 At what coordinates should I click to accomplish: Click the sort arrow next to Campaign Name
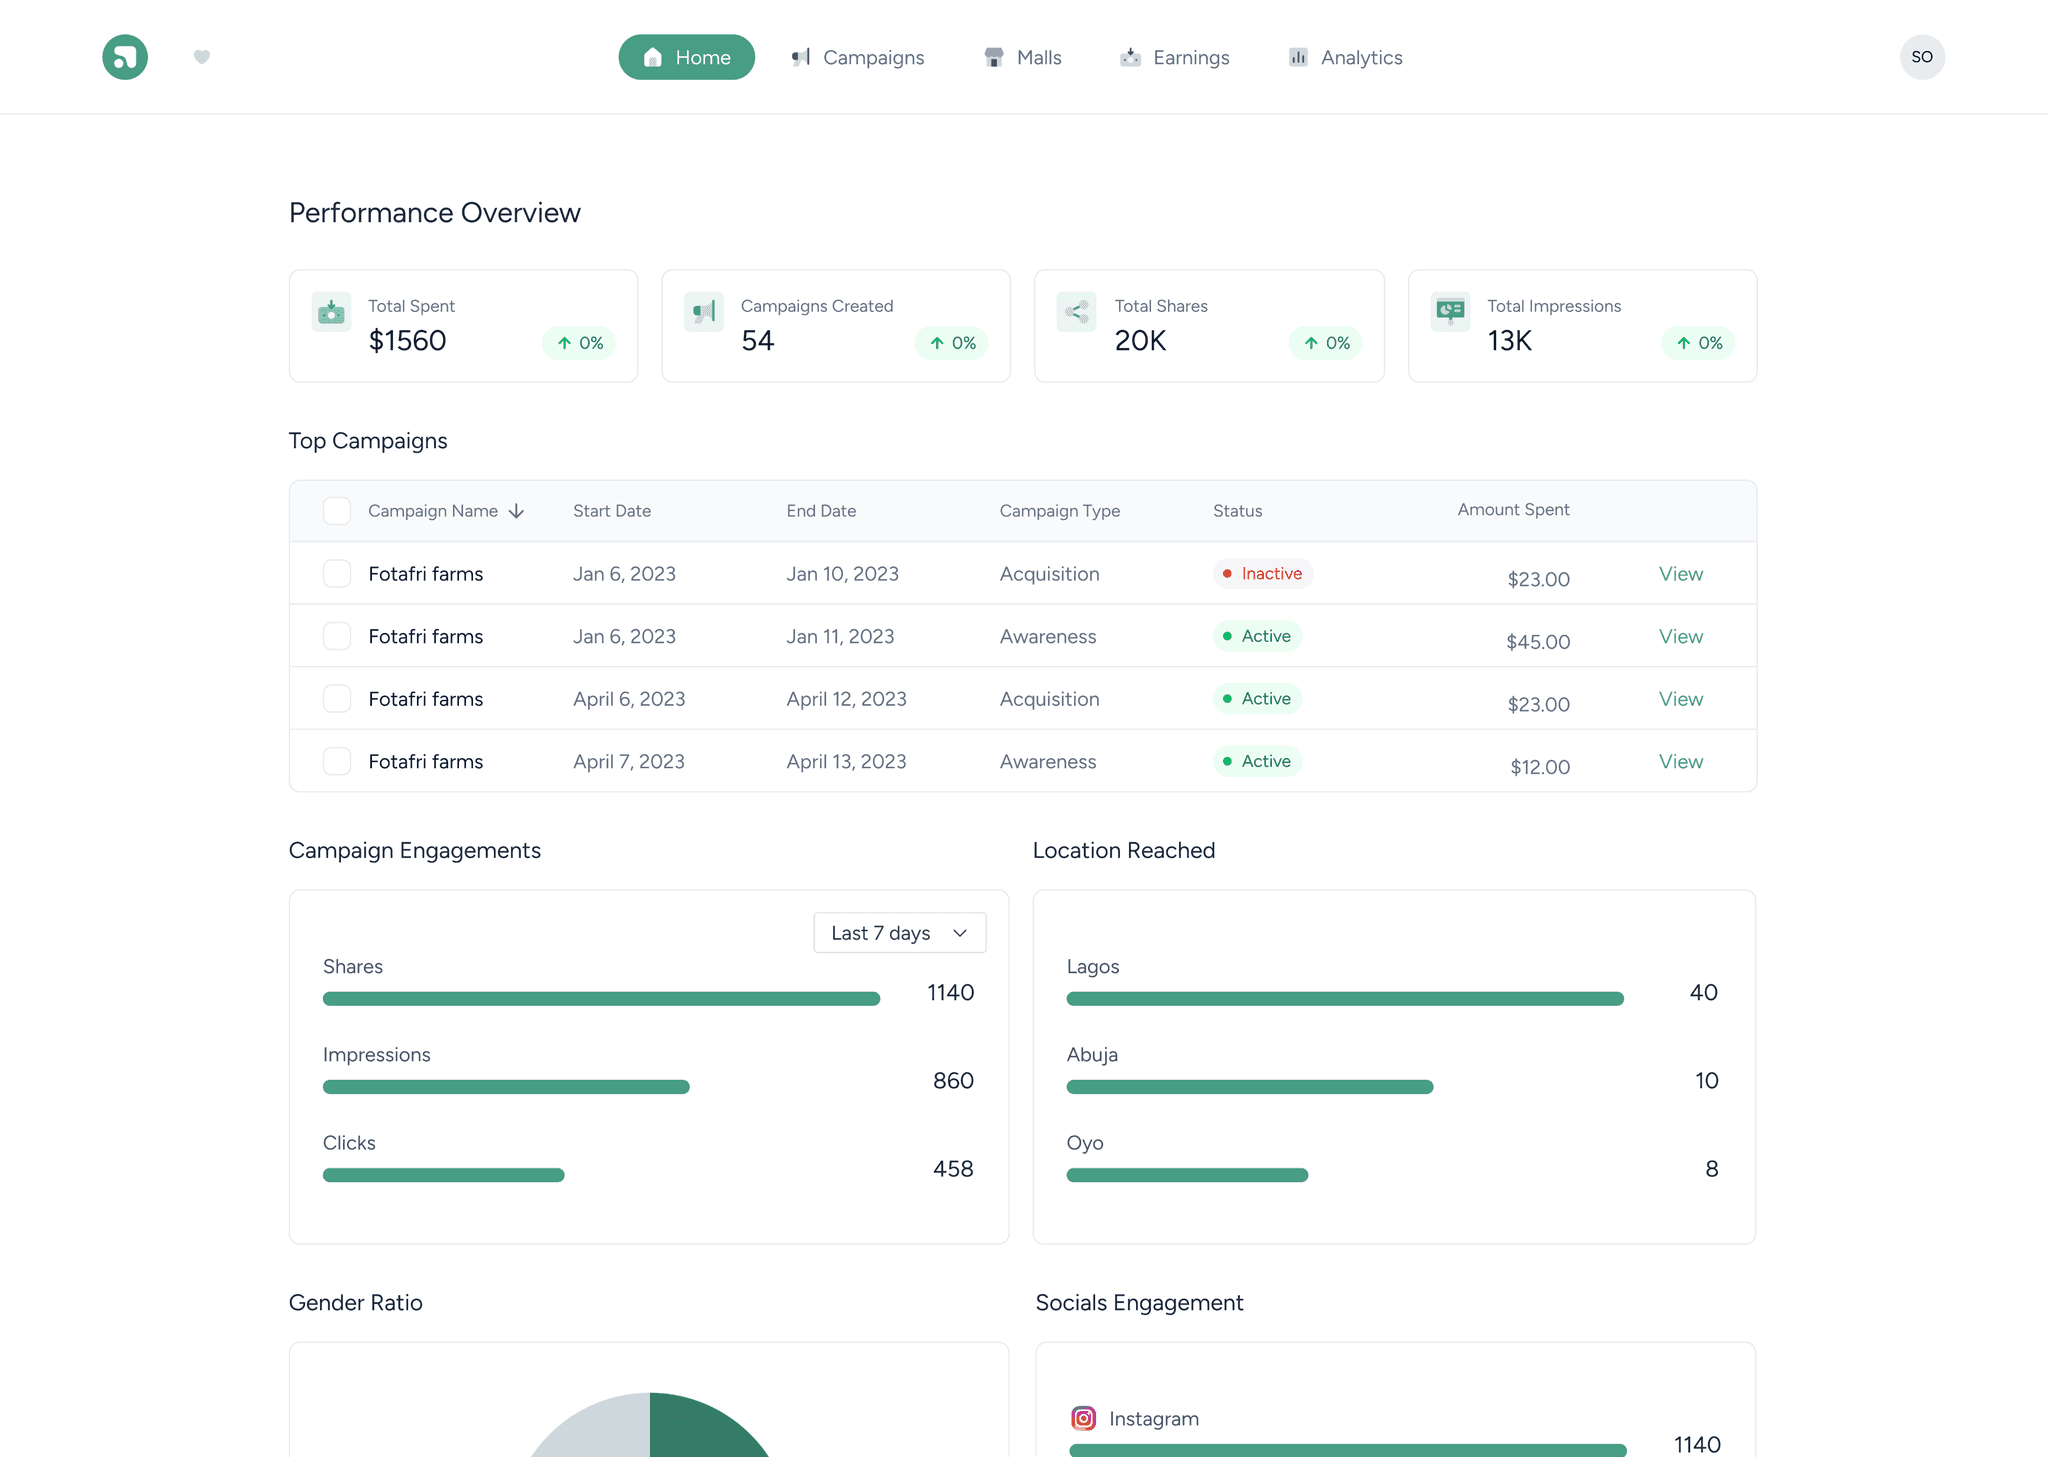(x=516, y=511)
